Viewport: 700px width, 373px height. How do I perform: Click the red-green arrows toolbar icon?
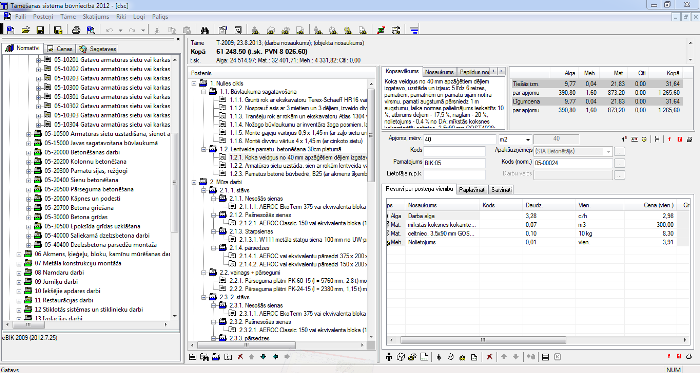click(x=381, y=30)
